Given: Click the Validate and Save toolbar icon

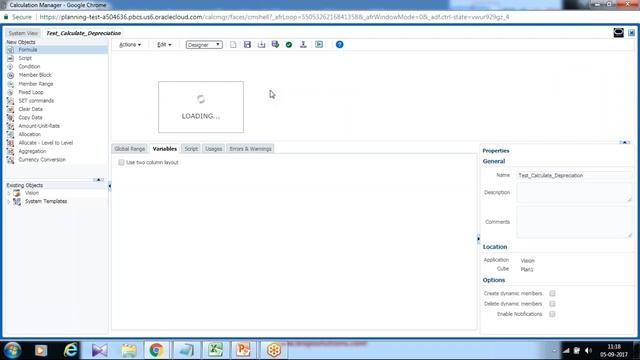Looking at the screenshot, I should click(275, 44).
